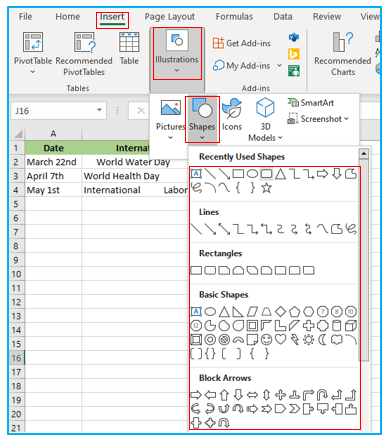Choose the Cube shape in Basic Shapes
The width and height of the screenshot is (389, 442).
[x=351, y=326]
